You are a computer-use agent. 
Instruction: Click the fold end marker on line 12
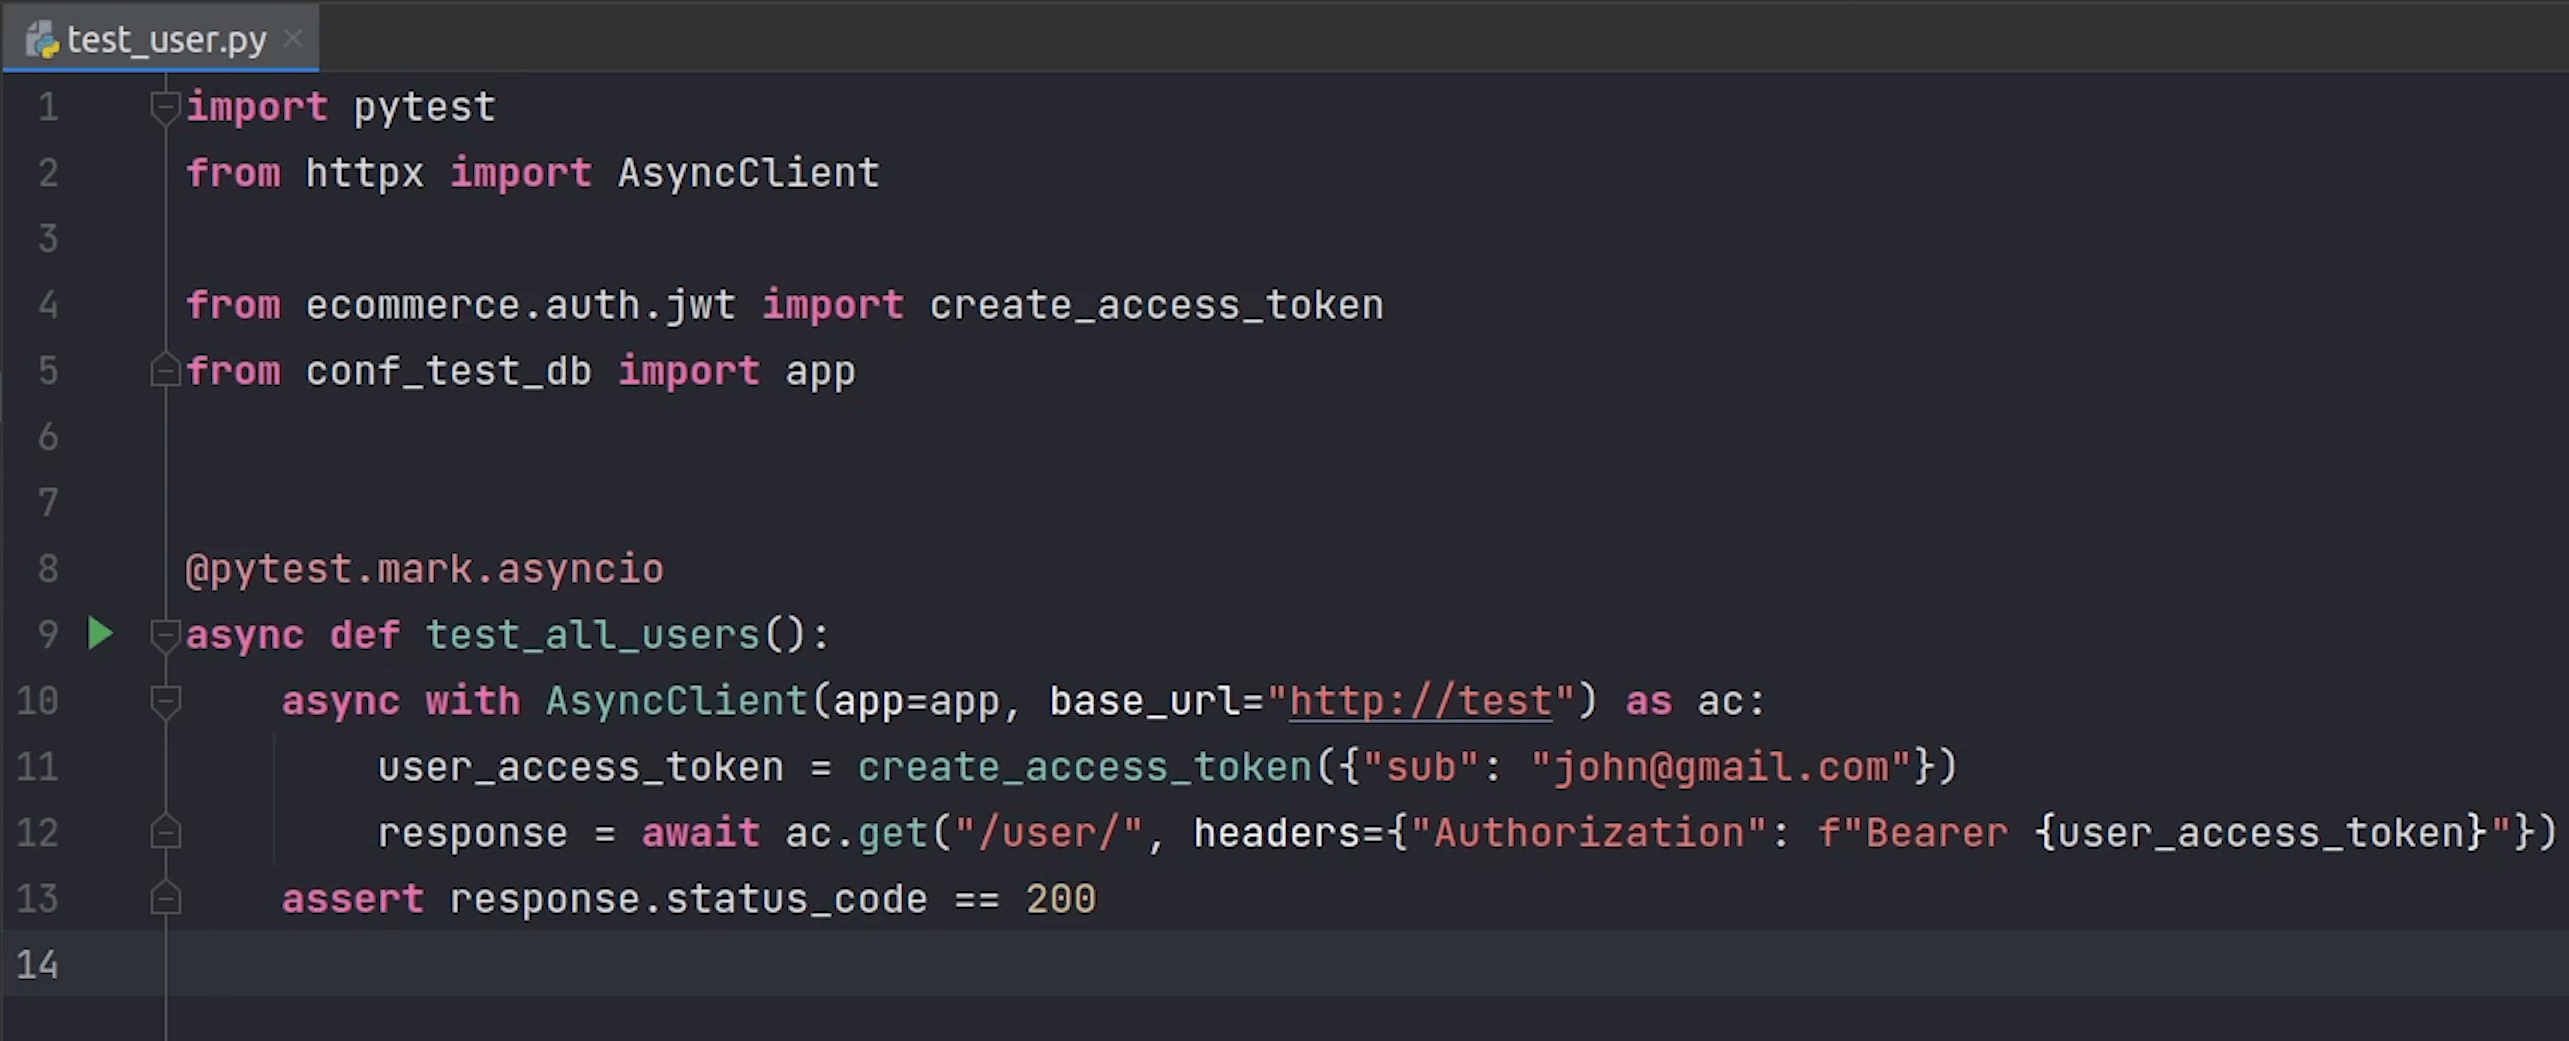165,833
